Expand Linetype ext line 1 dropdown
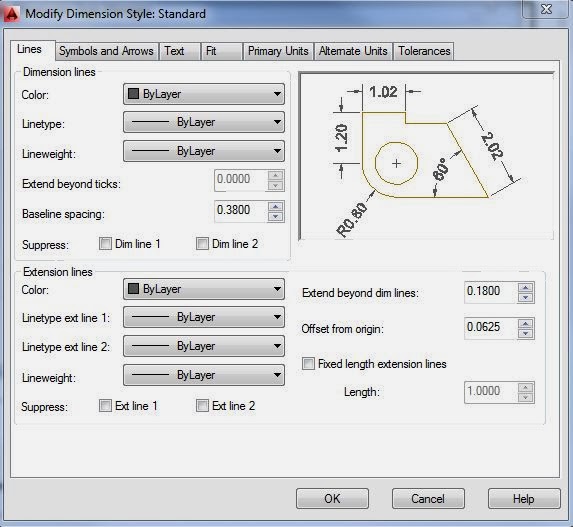573x527 pixels. (x=204, y=317)
